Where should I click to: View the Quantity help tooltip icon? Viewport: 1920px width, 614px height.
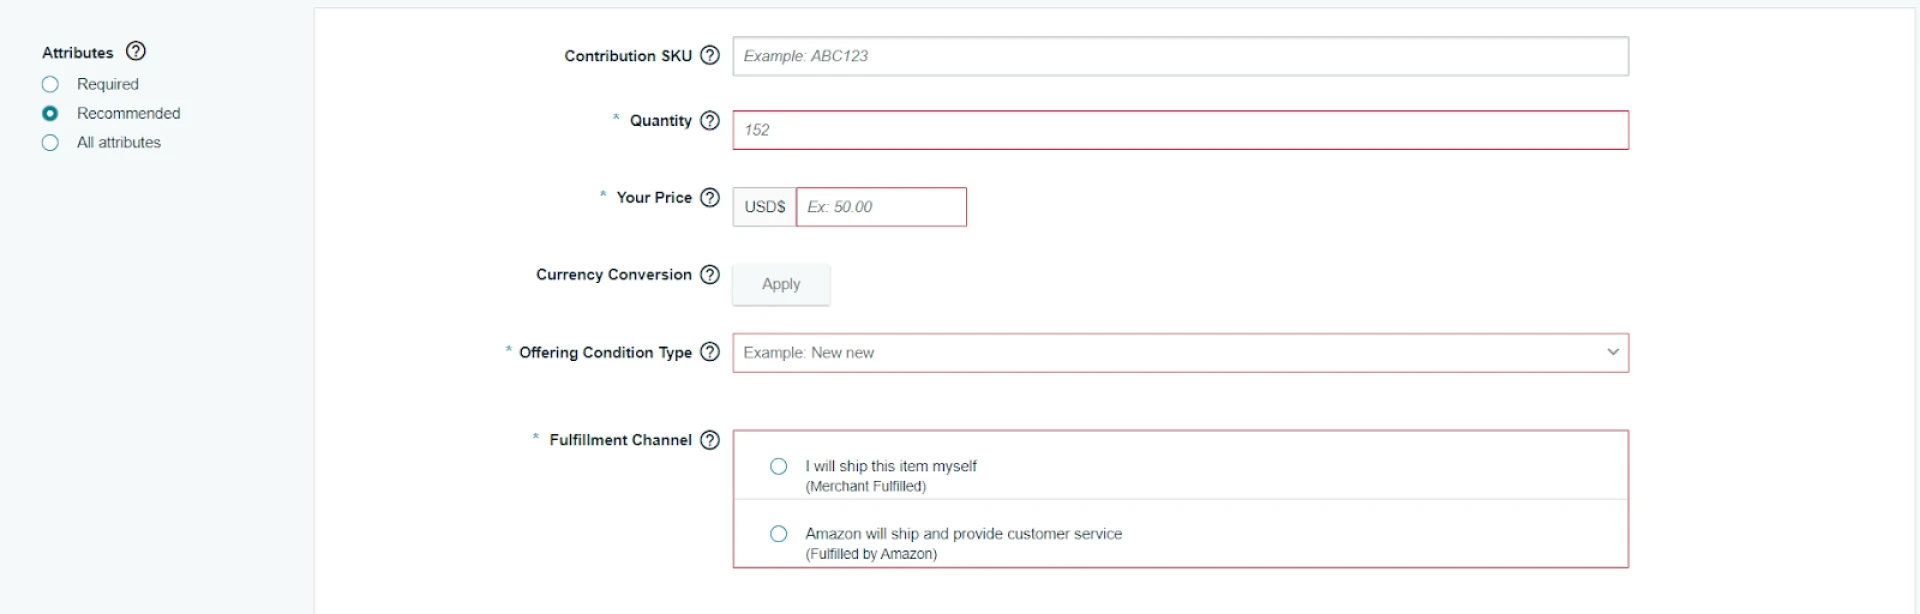[710, 120]
